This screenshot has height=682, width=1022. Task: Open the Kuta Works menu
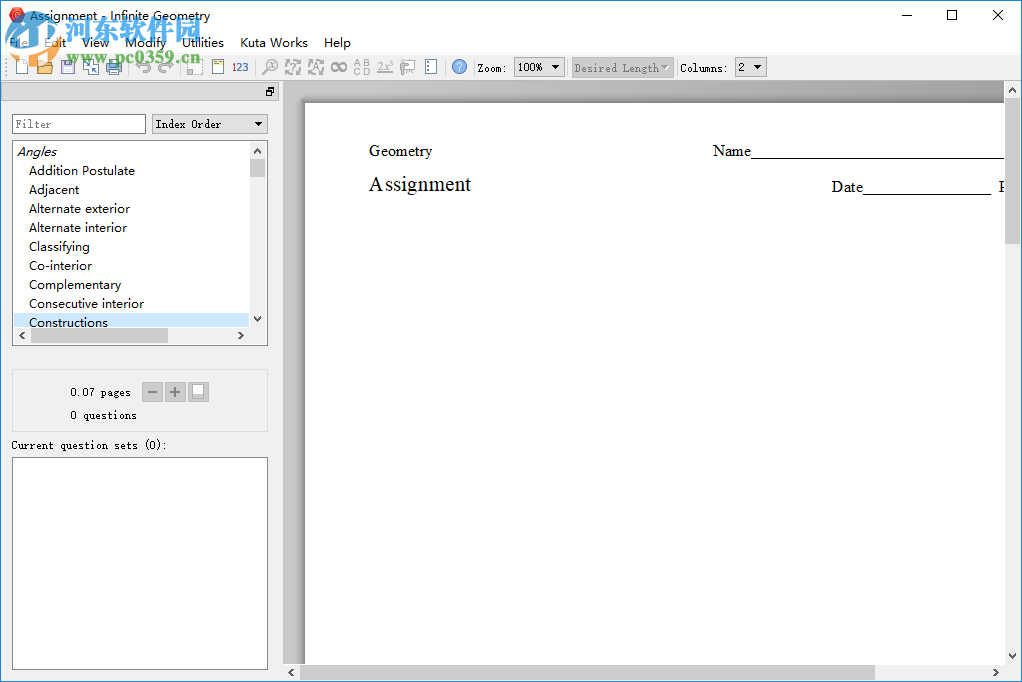(x=274, y=42)
